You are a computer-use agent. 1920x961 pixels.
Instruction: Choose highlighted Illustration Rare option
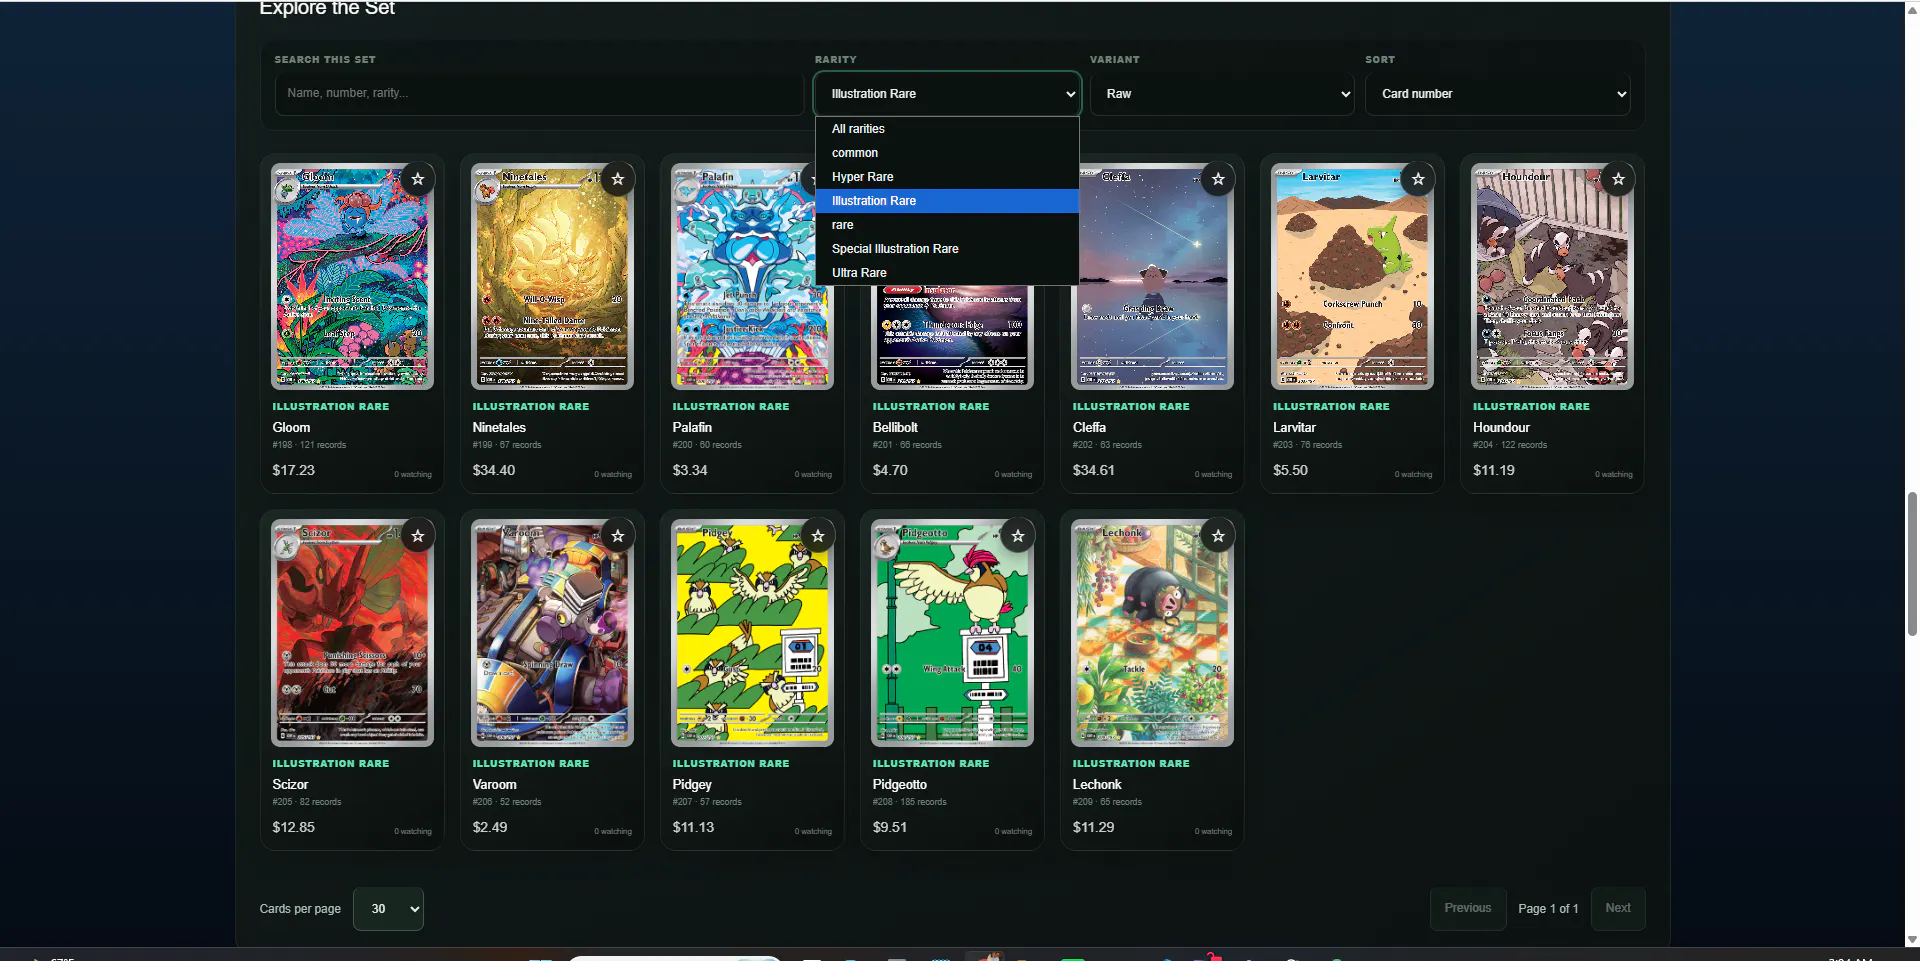tap(947, 201)
